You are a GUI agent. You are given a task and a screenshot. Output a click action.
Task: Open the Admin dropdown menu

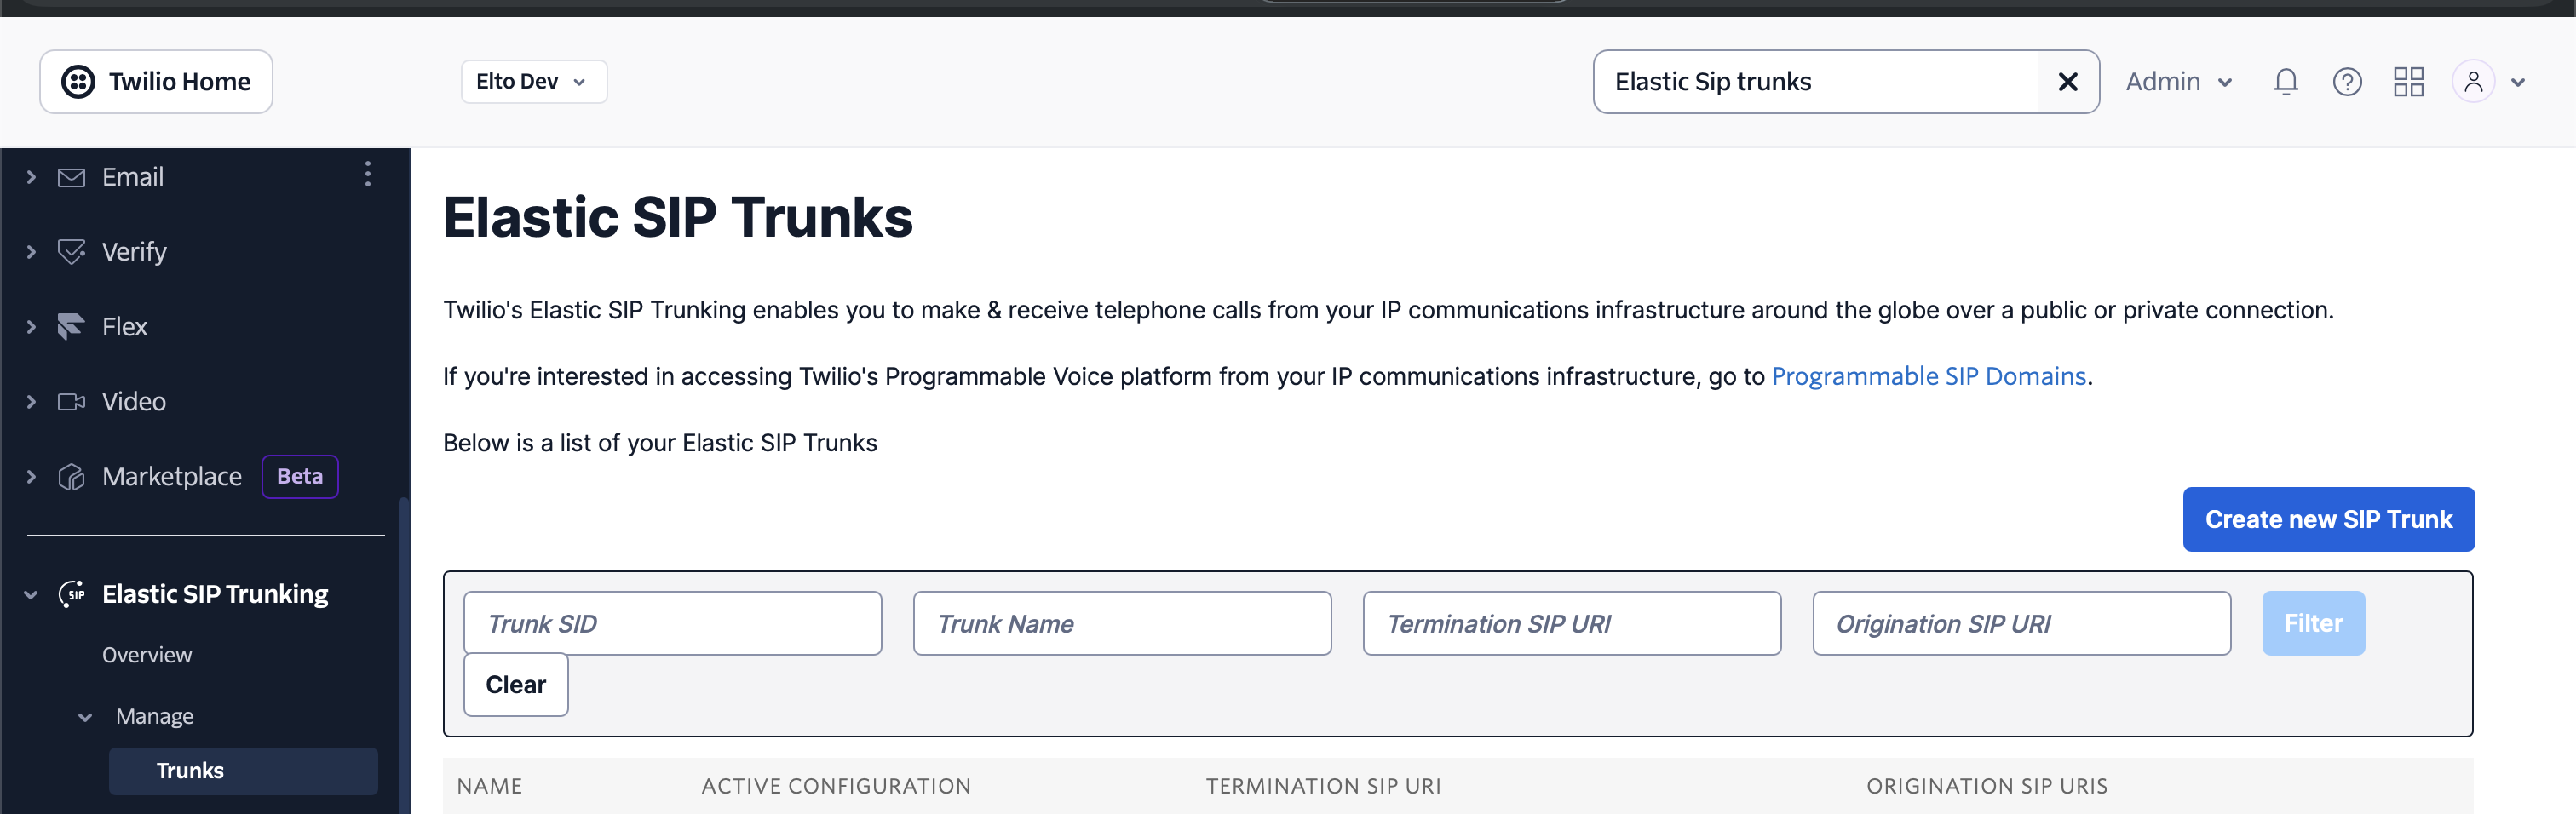coord(2179,82)
